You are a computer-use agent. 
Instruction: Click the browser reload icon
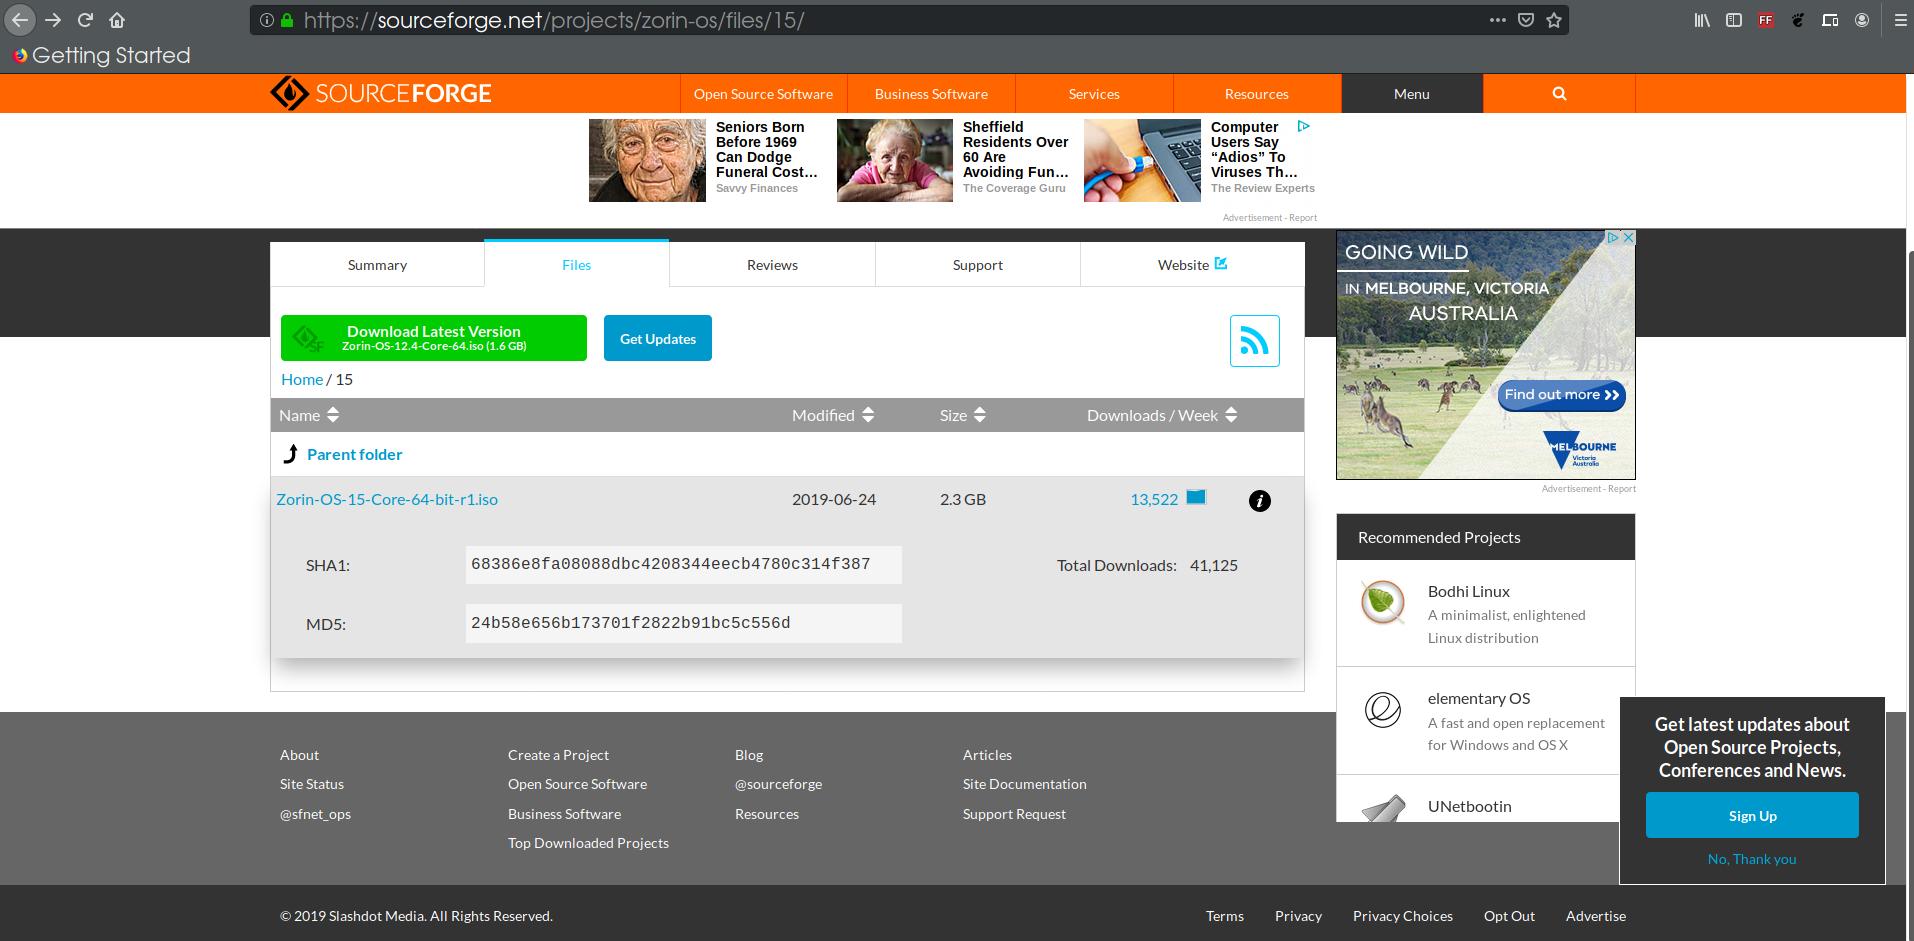pyautogui.click(x=86, y=20)
